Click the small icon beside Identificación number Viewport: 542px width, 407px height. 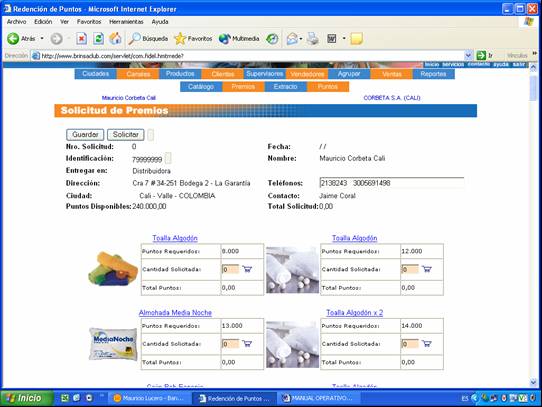[x=168, y=158]
